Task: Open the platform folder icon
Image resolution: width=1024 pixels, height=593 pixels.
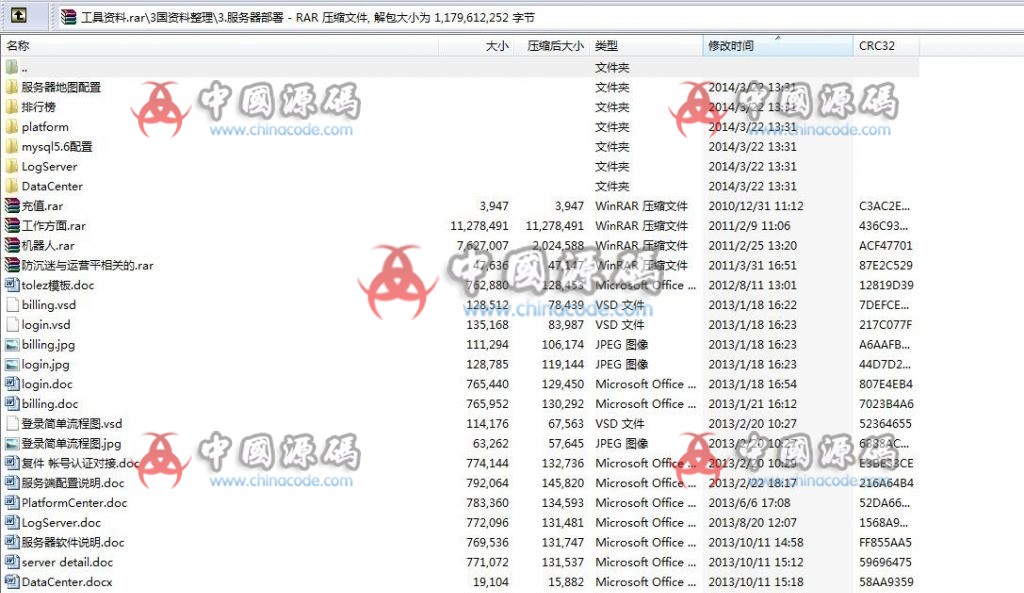Action: [x=13, y=126]
